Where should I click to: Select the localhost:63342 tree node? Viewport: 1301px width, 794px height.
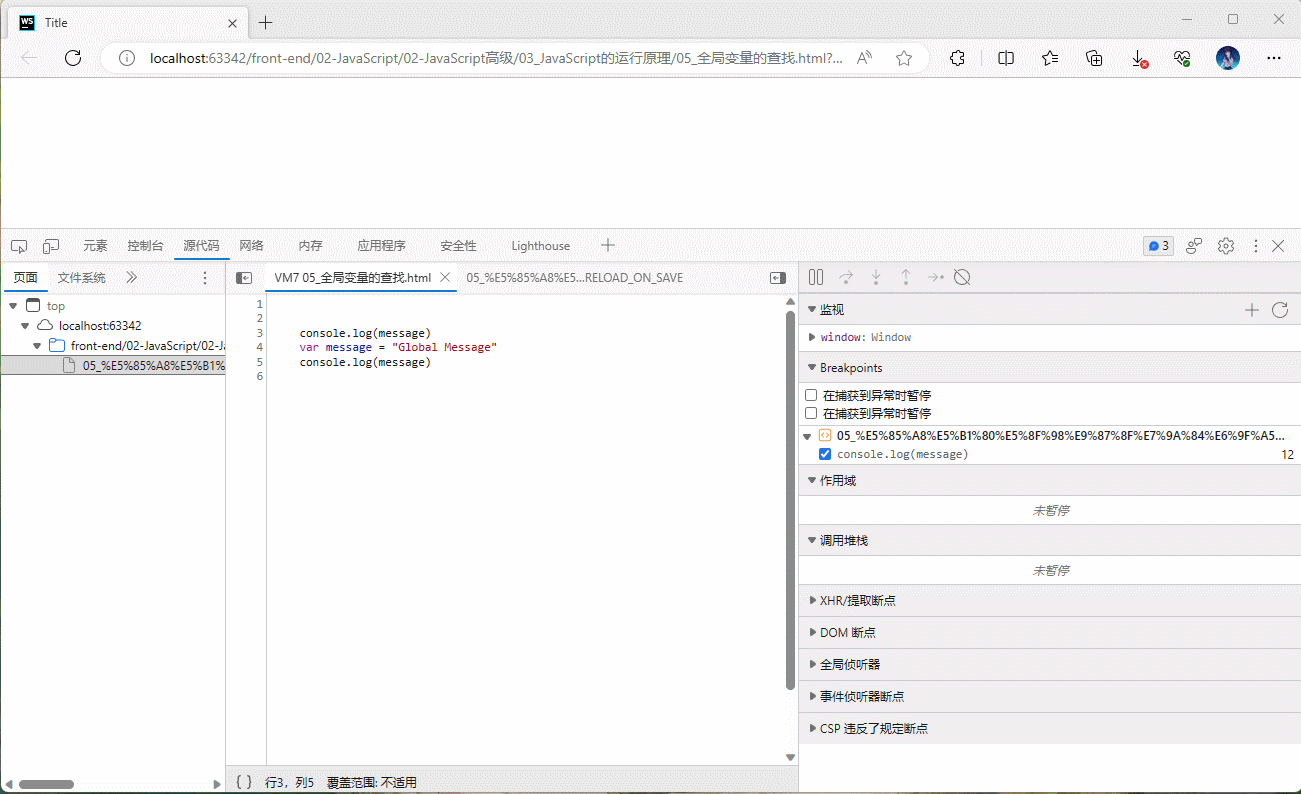100,326
